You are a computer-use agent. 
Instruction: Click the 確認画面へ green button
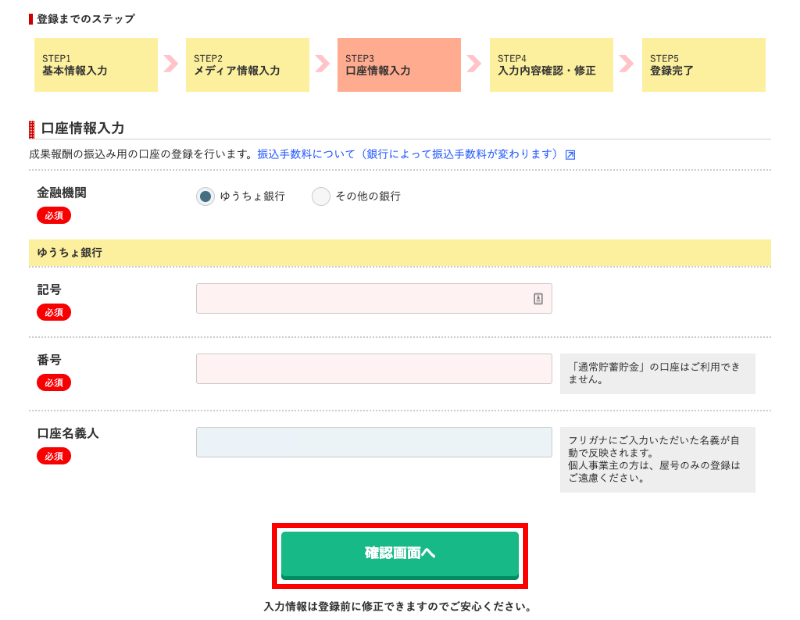click(x=400, y=555)
